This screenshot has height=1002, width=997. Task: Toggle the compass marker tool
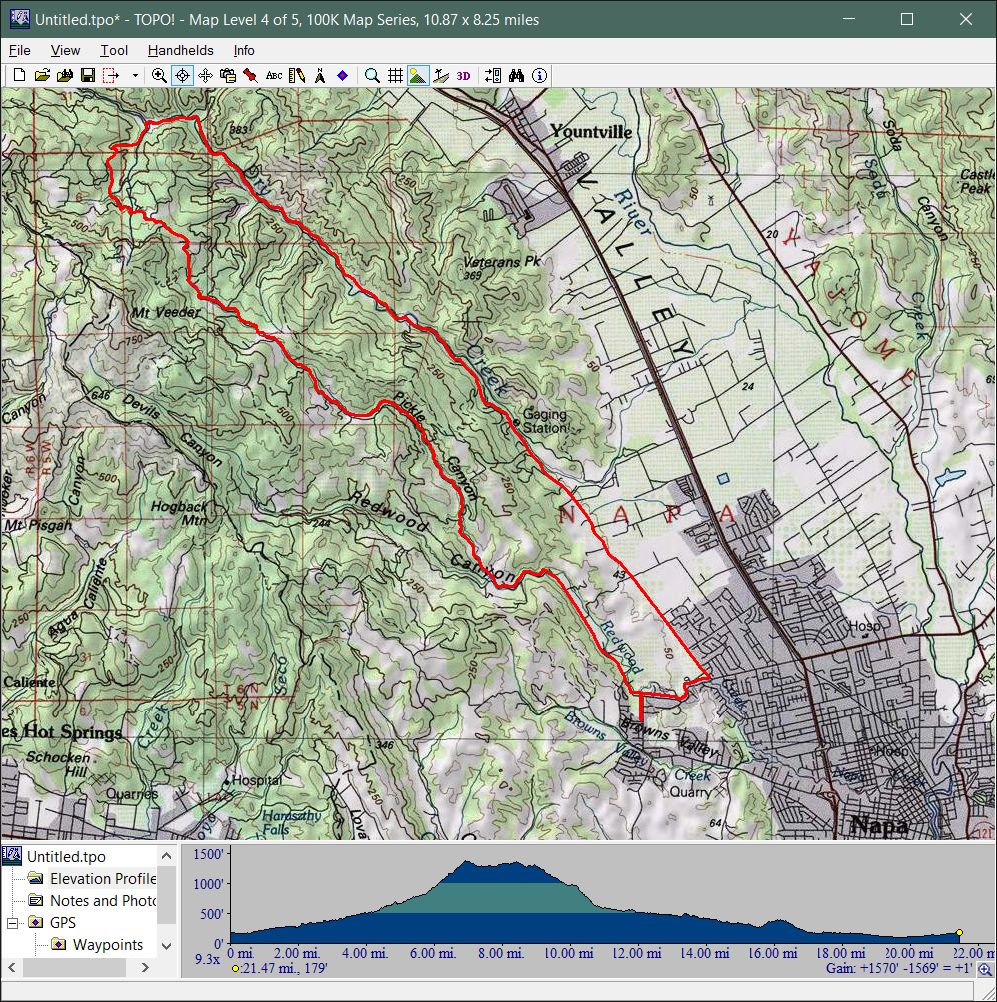click(320, 75)
